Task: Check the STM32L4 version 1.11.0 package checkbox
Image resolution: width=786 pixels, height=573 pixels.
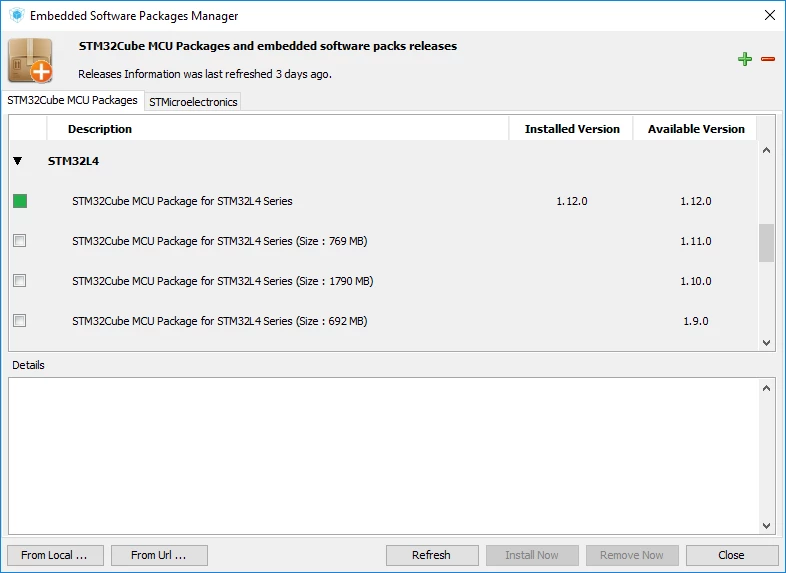Action: pyautogui.click(x=20, y=241)
